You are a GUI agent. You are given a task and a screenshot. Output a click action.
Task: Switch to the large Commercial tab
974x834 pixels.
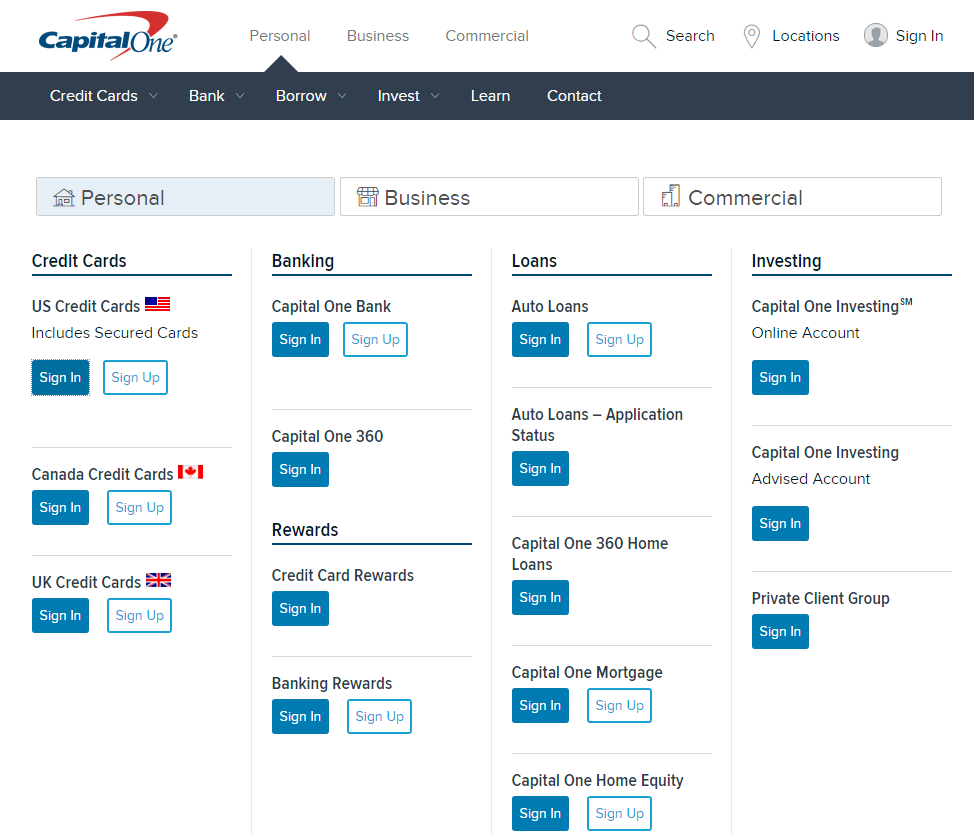pyautogui.click(x=792, y=197)
